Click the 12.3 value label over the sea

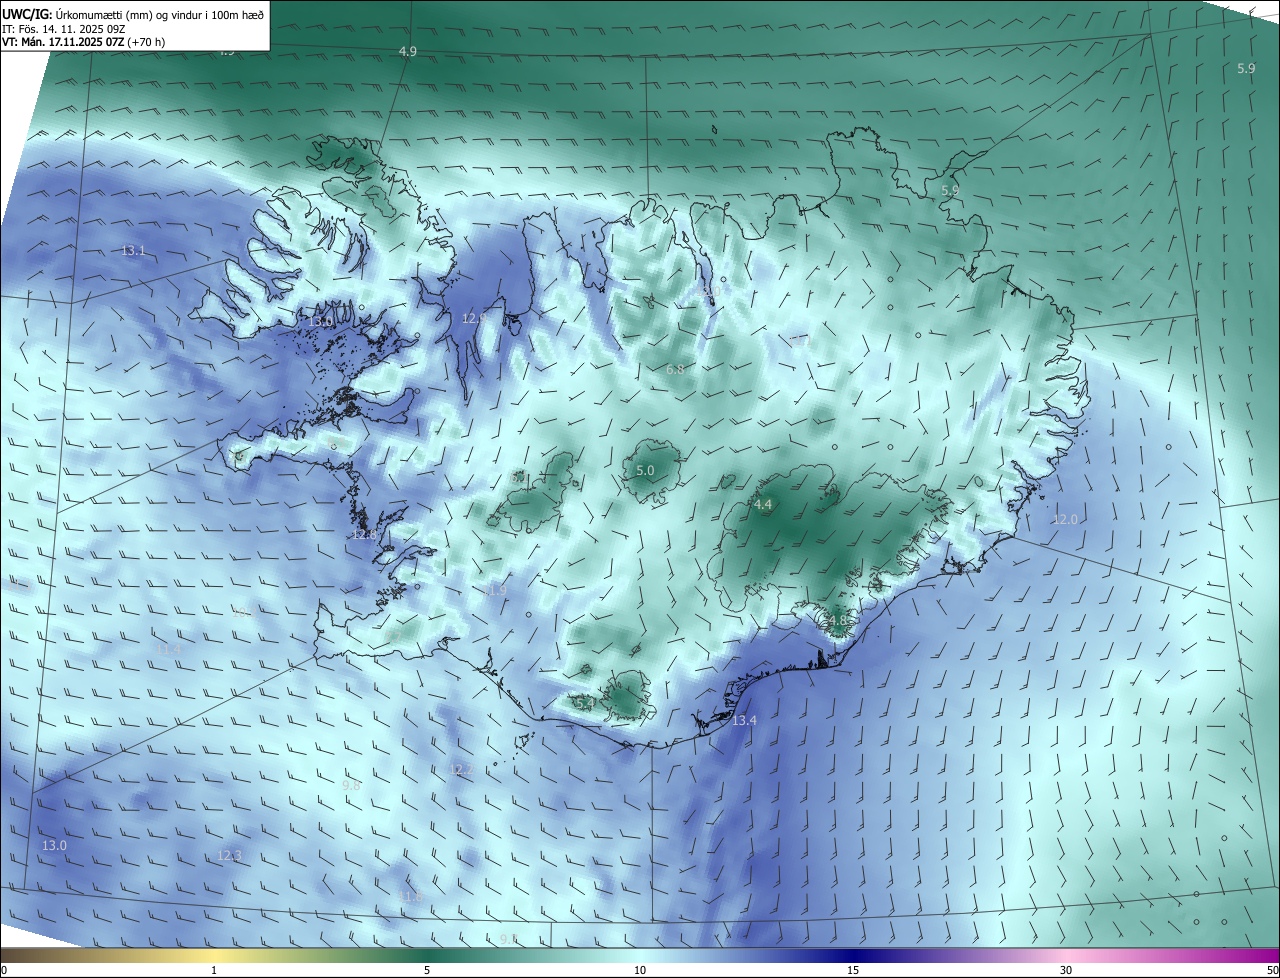point(229,855)
